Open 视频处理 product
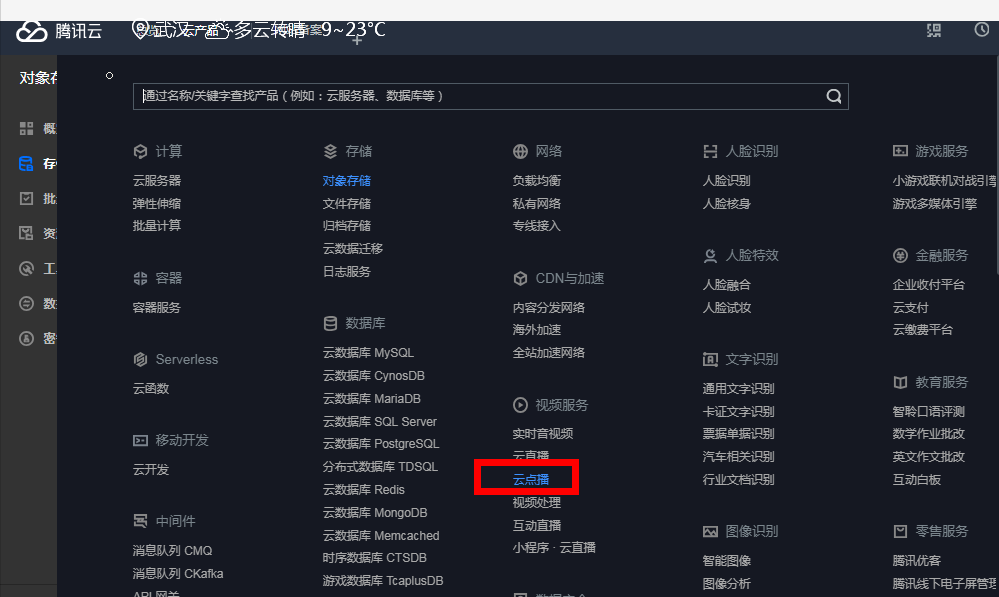Image resolution: width=999 pixels, height=597 pixels. coord(536,502)
